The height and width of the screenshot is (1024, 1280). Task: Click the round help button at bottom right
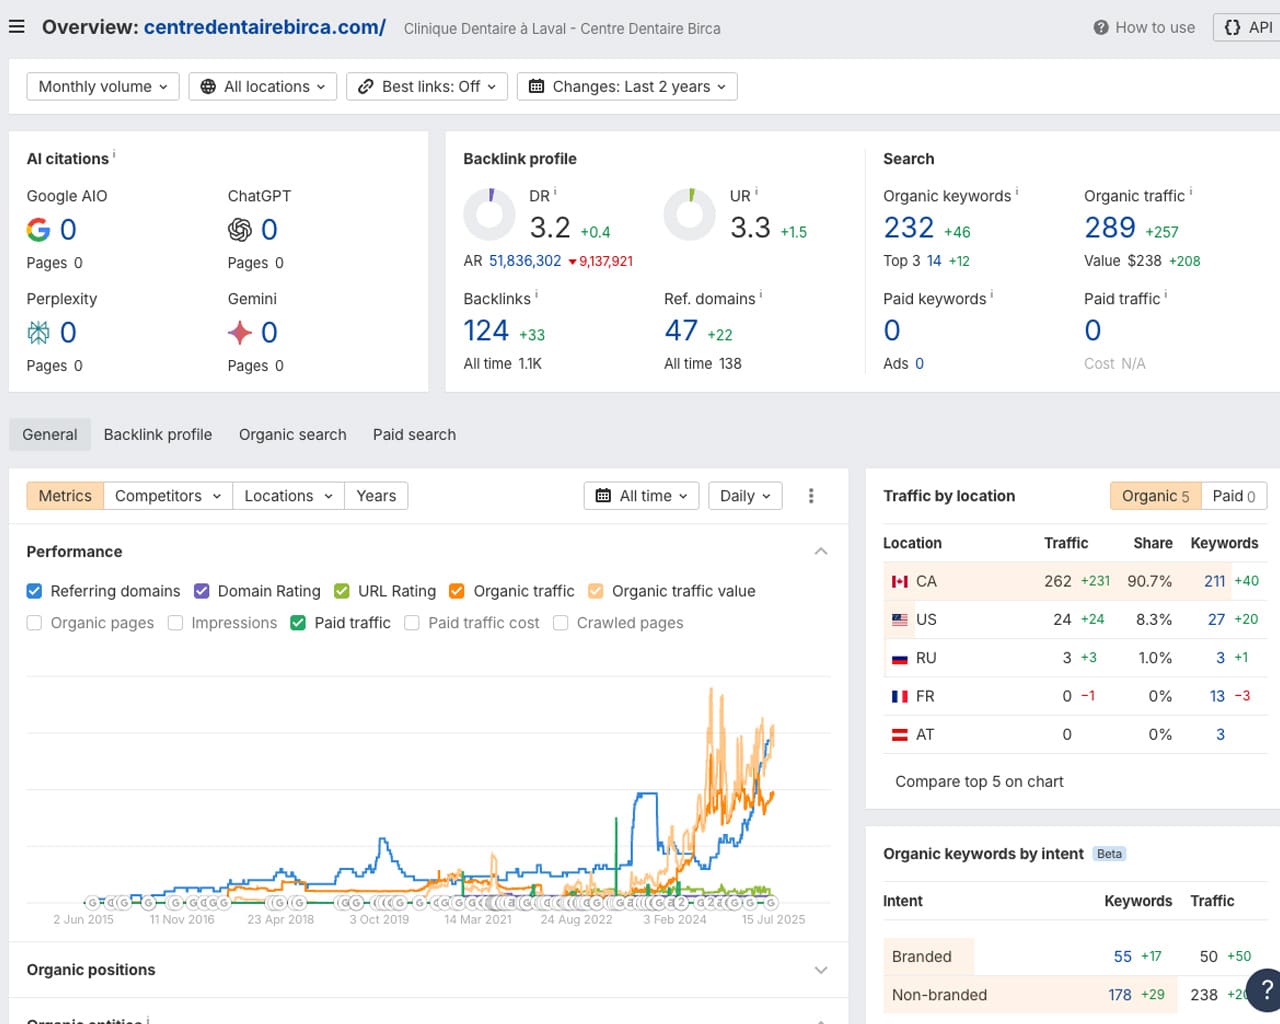(x=1266, y=990)
